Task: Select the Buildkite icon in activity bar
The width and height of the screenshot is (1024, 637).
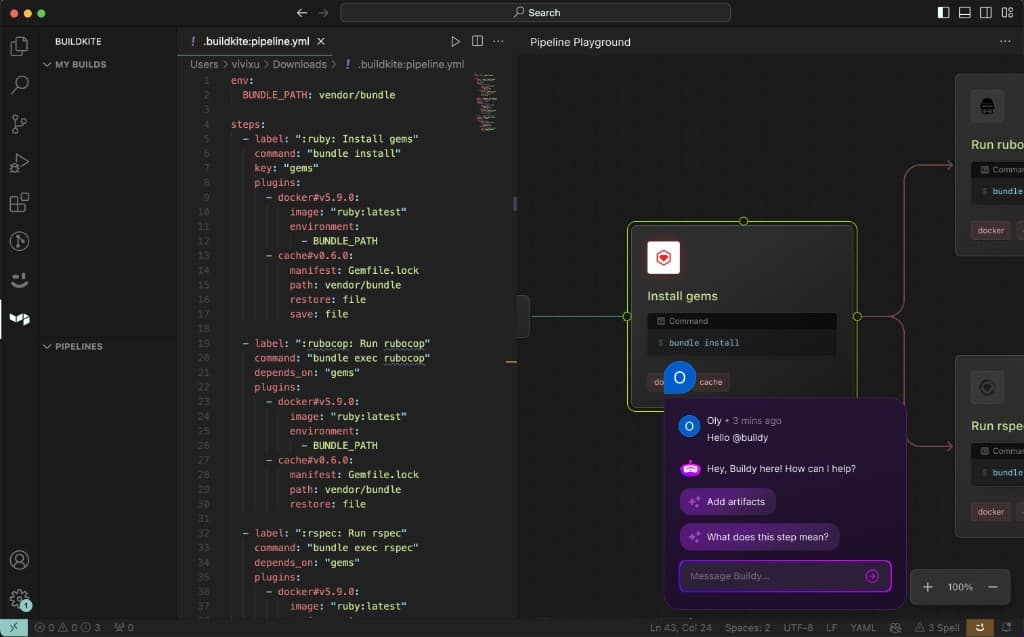Action: (x=19, y=319)
